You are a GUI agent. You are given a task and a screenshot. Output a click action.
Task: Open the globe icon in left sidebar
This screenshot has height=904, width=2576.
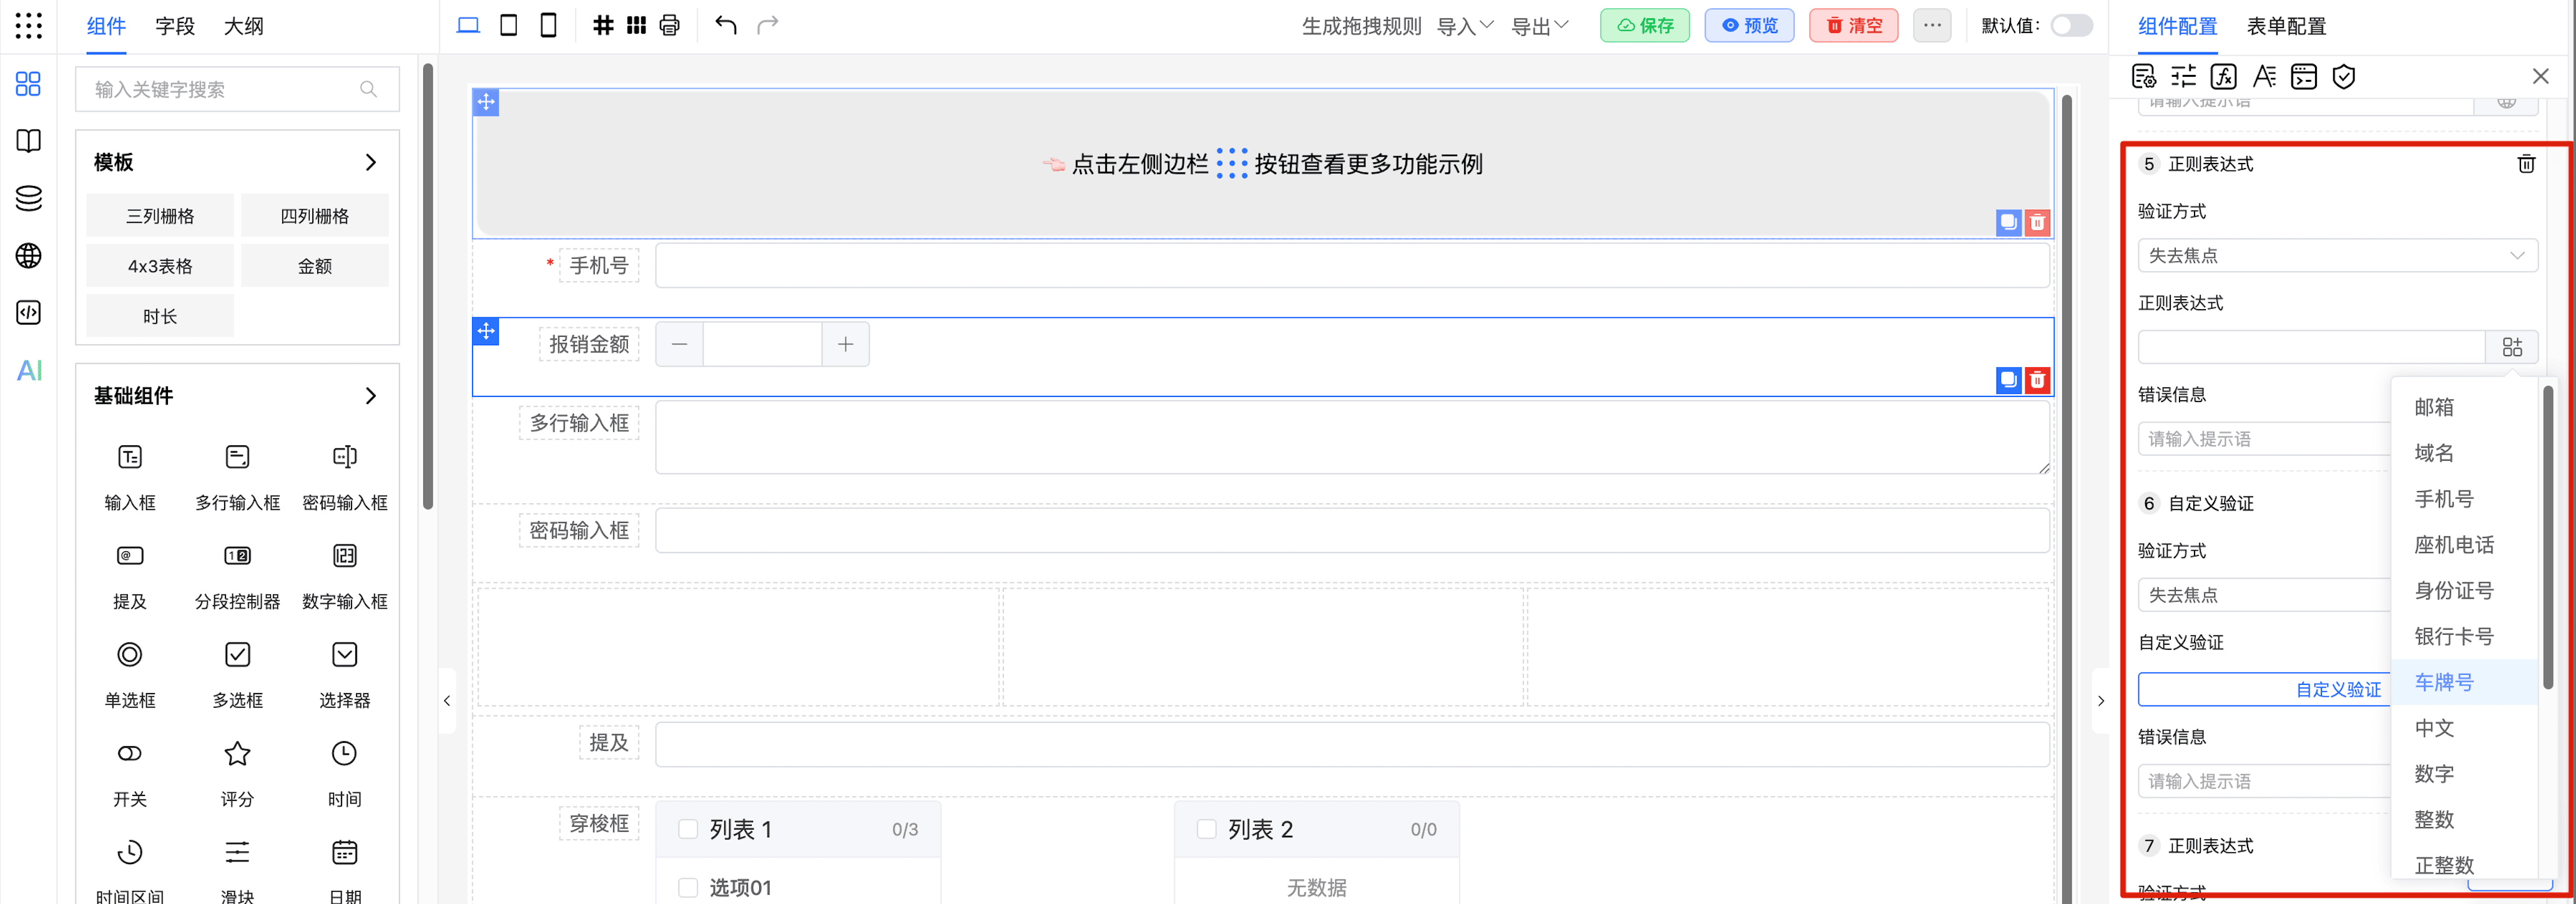point(29,256)
